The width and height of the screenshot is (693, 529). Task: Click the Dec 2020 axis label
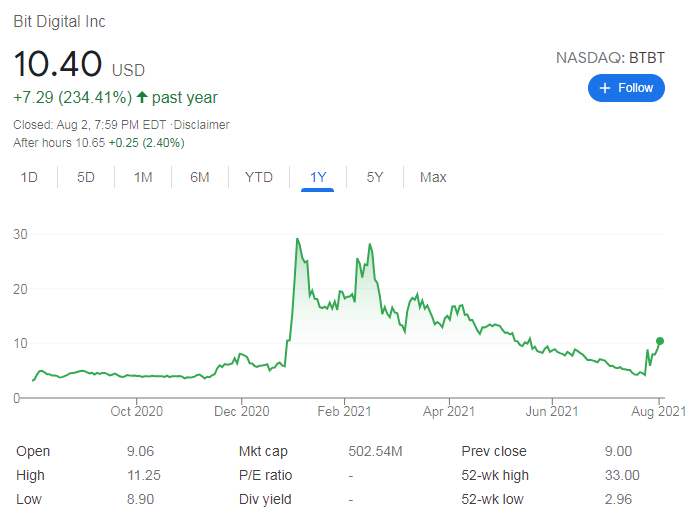coord(242,411)
